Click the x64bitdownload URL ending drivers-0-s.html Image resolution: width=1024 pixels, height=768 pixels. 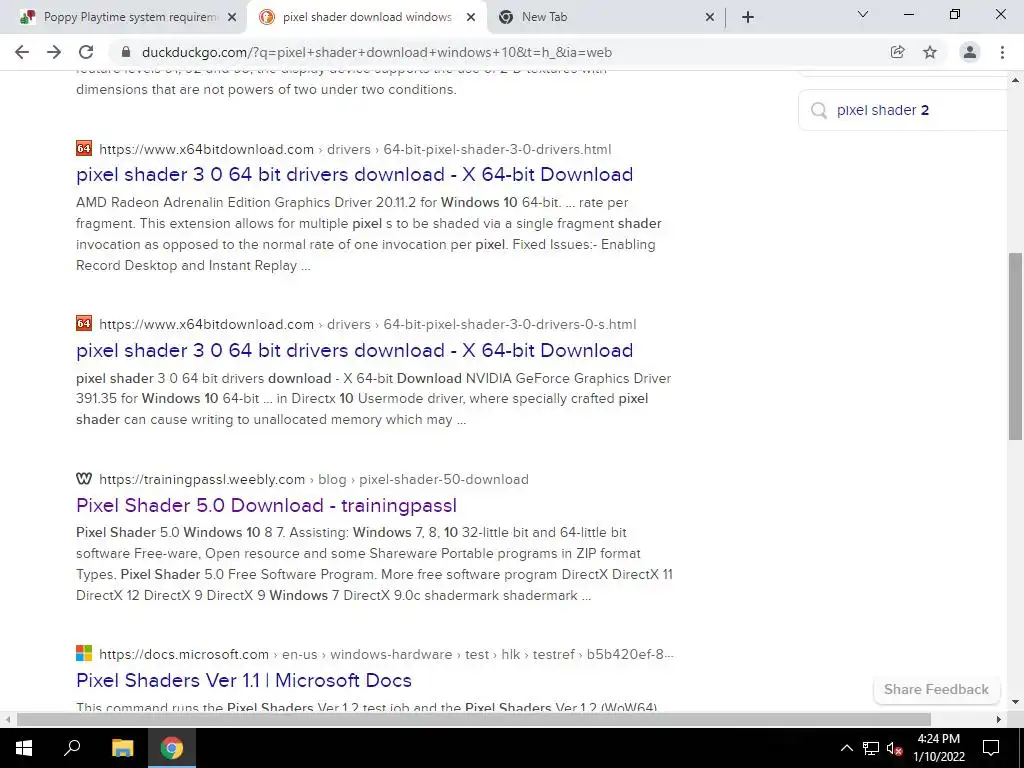coord(368,324)
